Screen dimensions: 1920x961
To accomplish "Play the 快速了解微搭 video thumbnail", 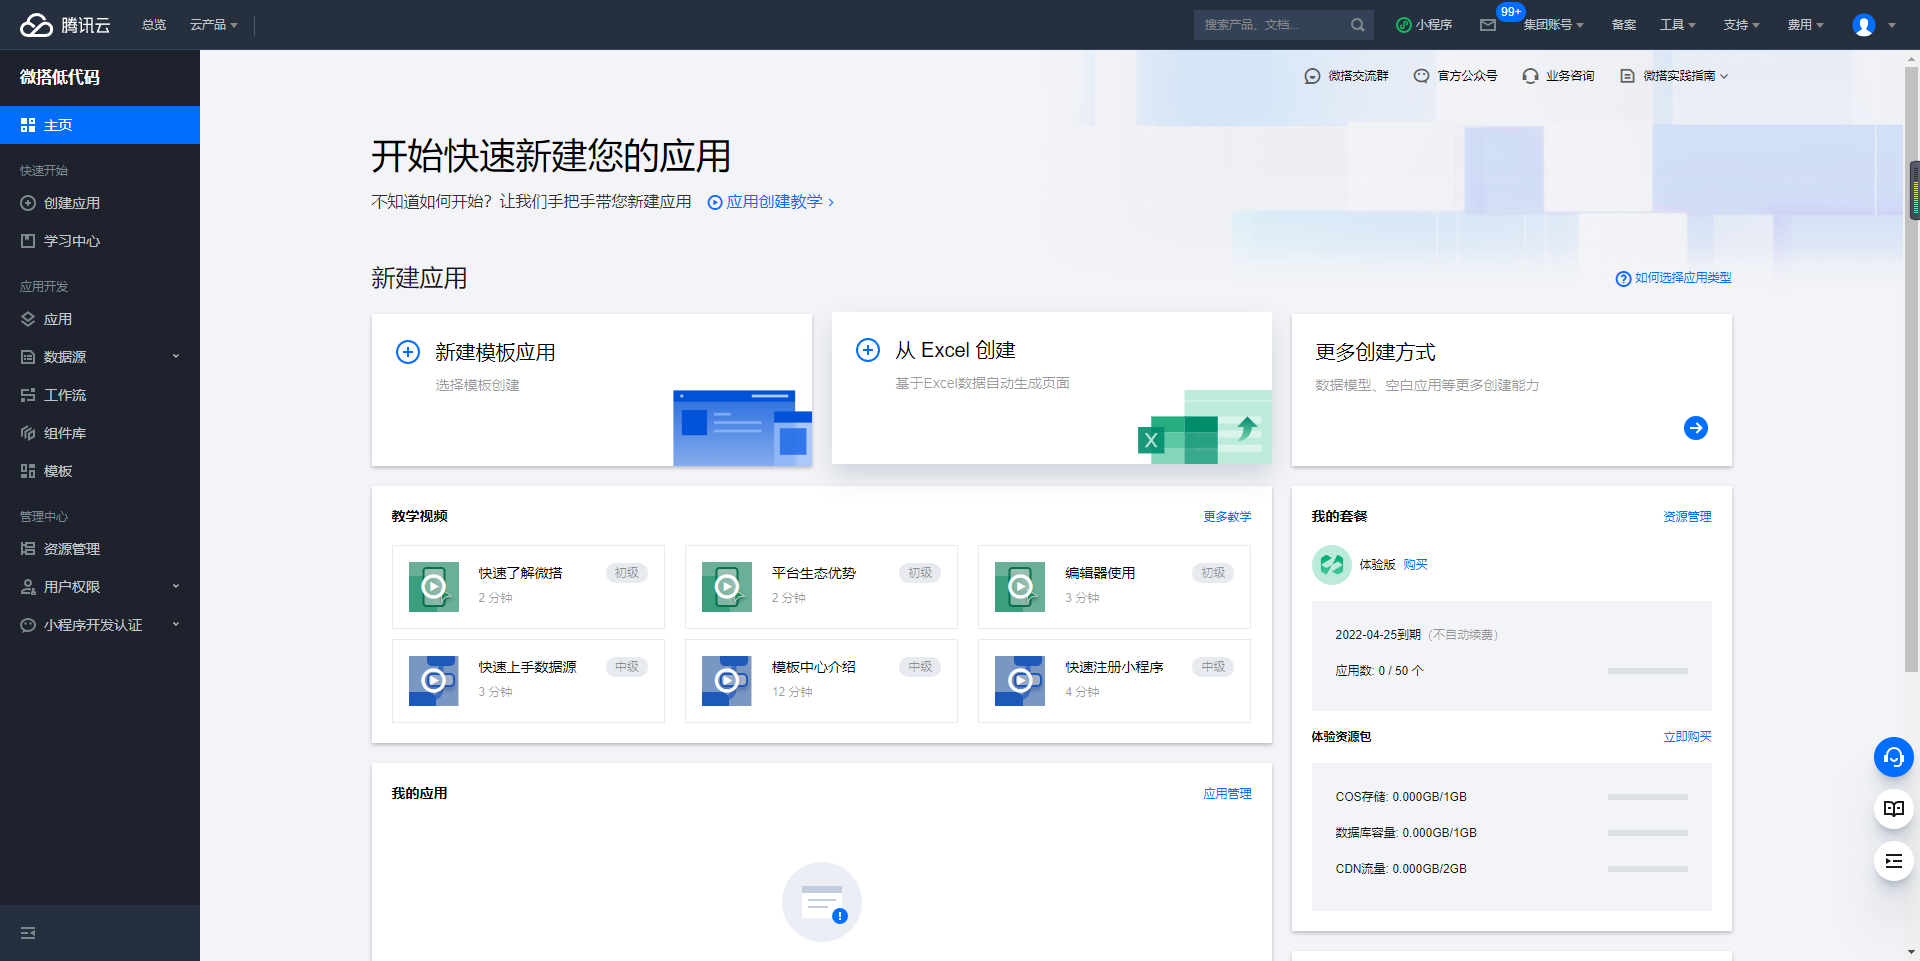I will [434, 587].
